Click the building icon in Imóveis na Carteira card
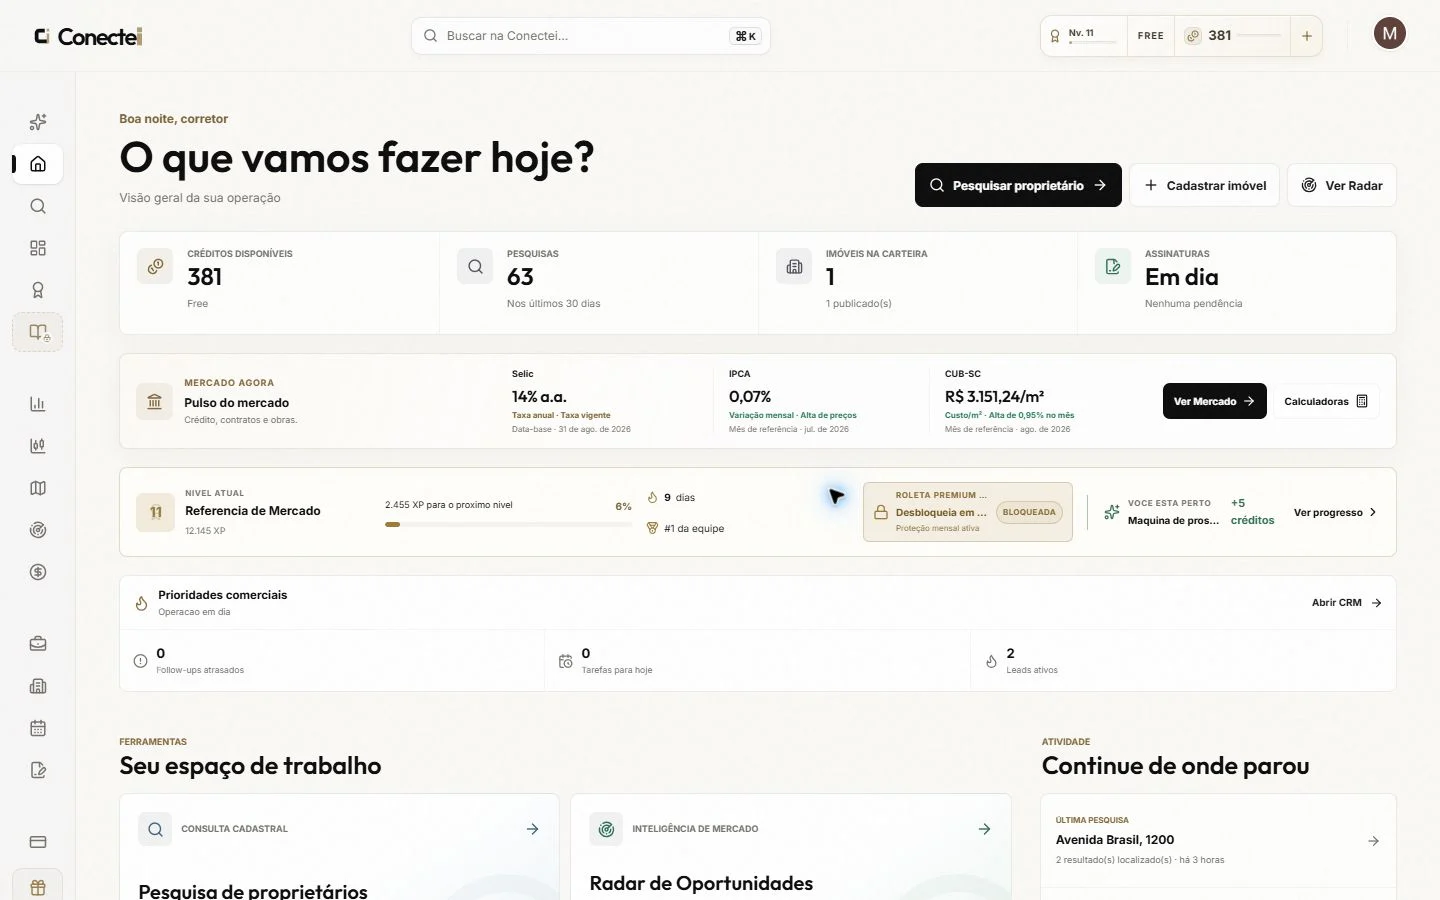1440x900 pixels. pyautogui.click(x=794, y=267)
